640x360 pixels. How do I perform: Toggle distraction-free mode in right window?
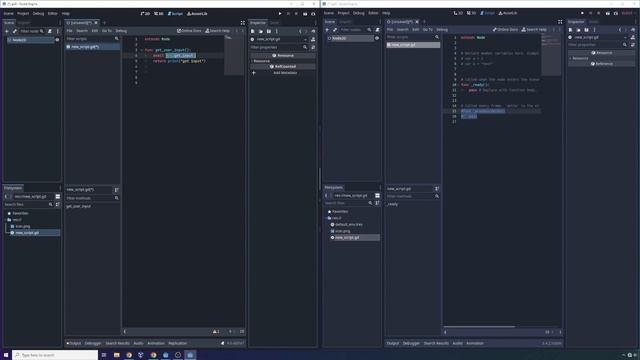pyautogui.click(x=560, y=22)
